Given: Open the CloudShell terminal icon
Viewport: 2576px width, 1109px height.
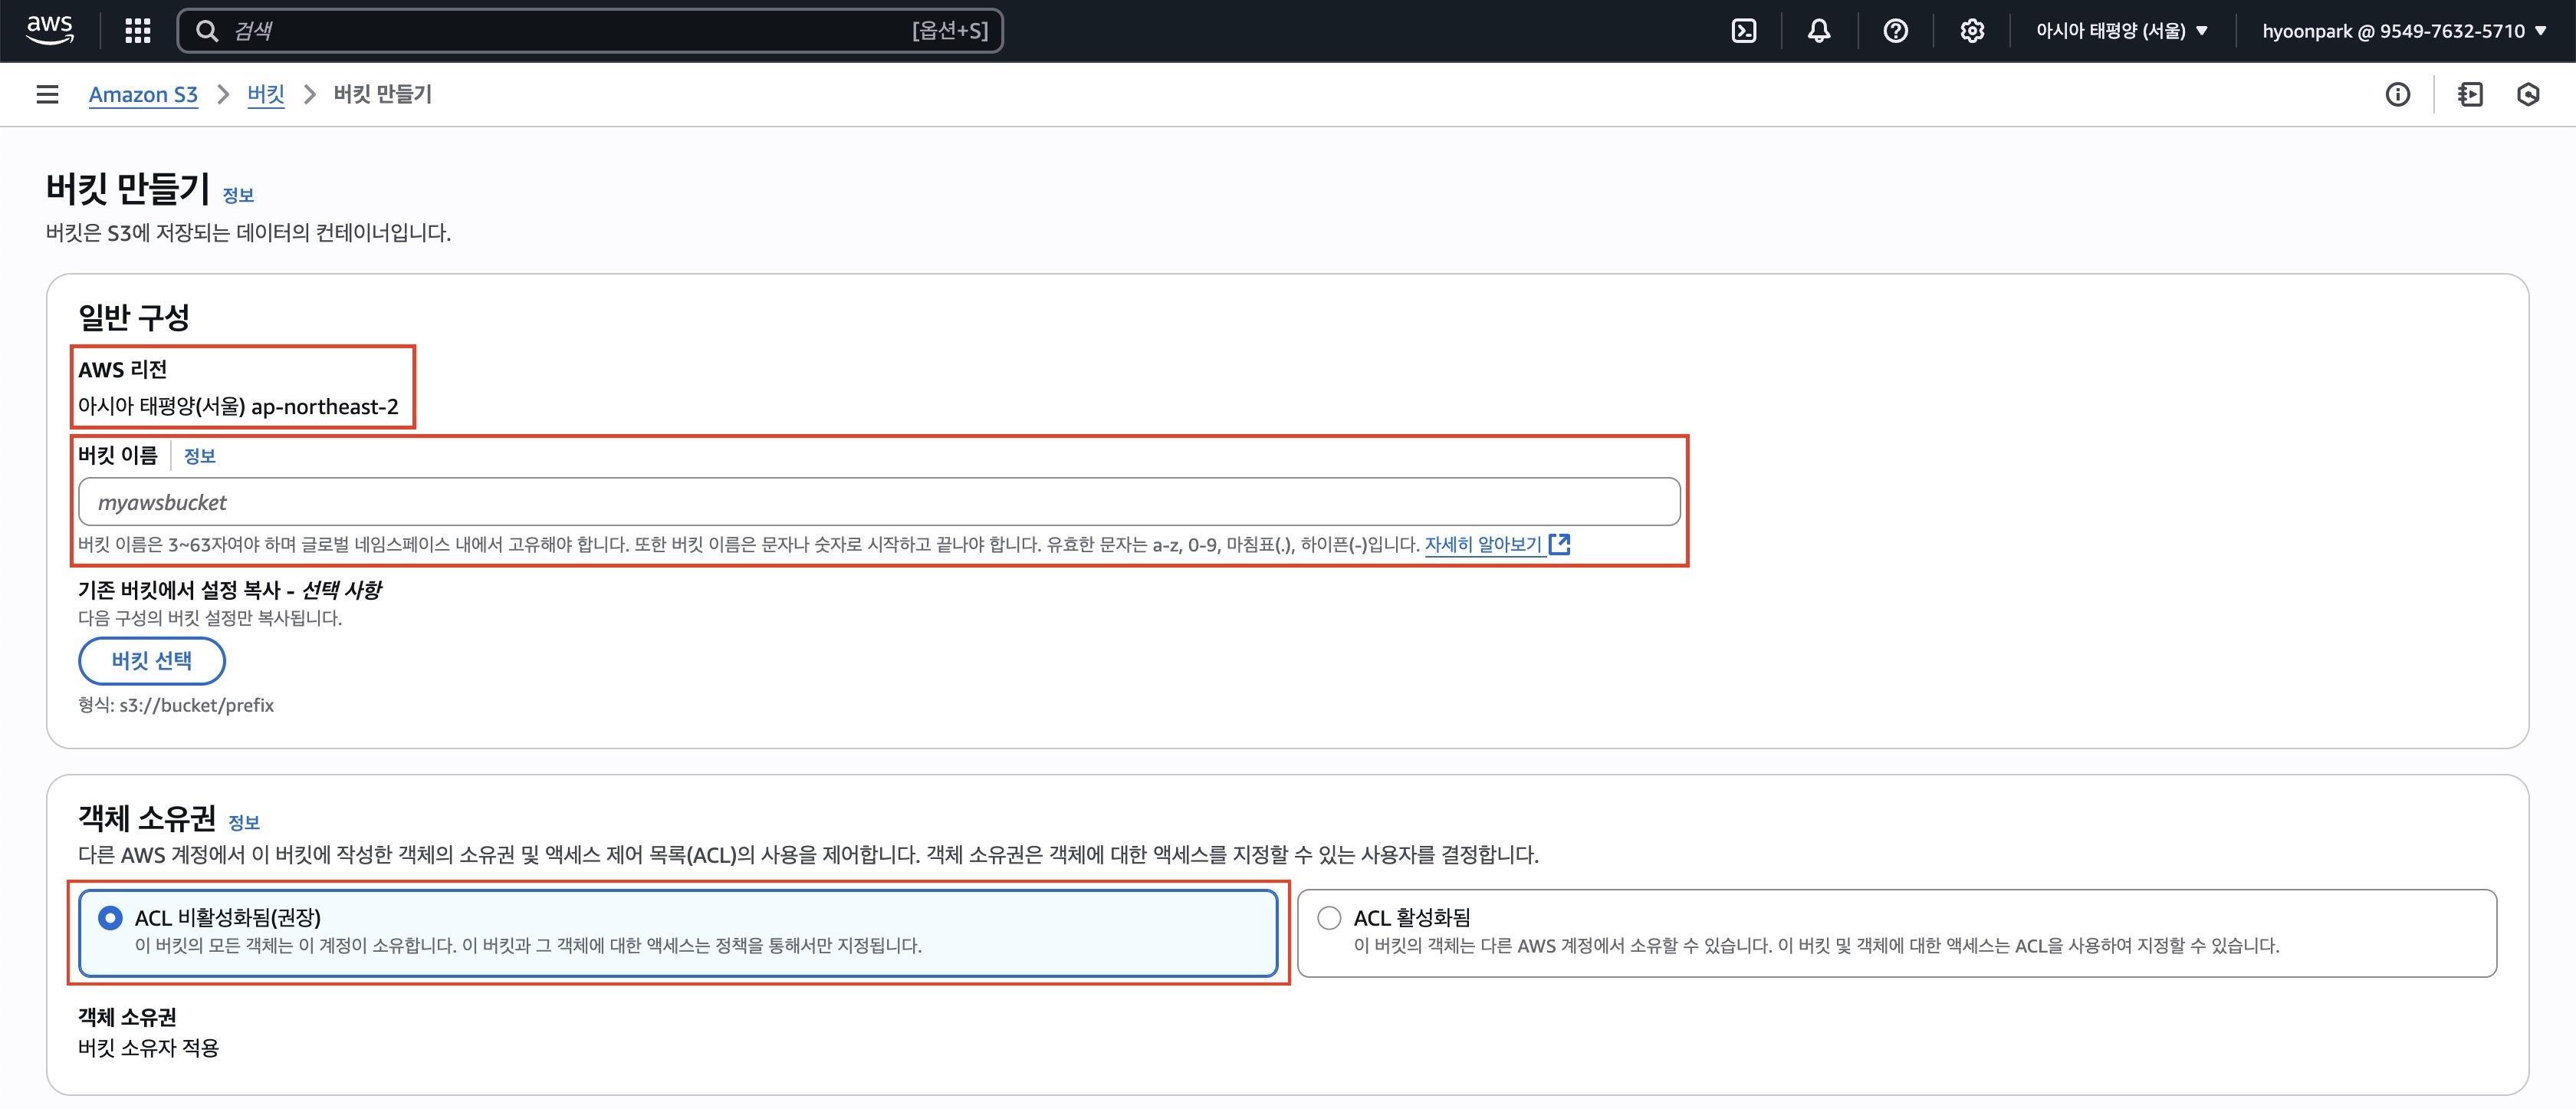Looking at the screenshot, I should [1744, 31].
